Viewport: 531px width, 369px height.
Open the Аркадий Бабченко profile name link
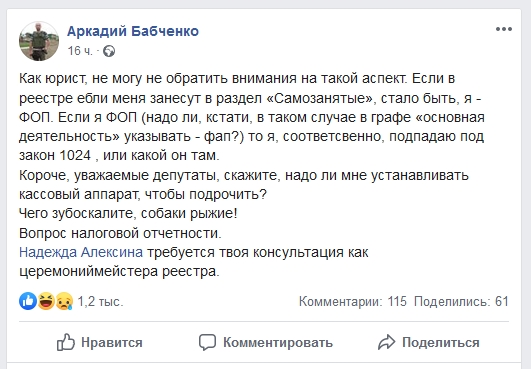click(133, 31)
